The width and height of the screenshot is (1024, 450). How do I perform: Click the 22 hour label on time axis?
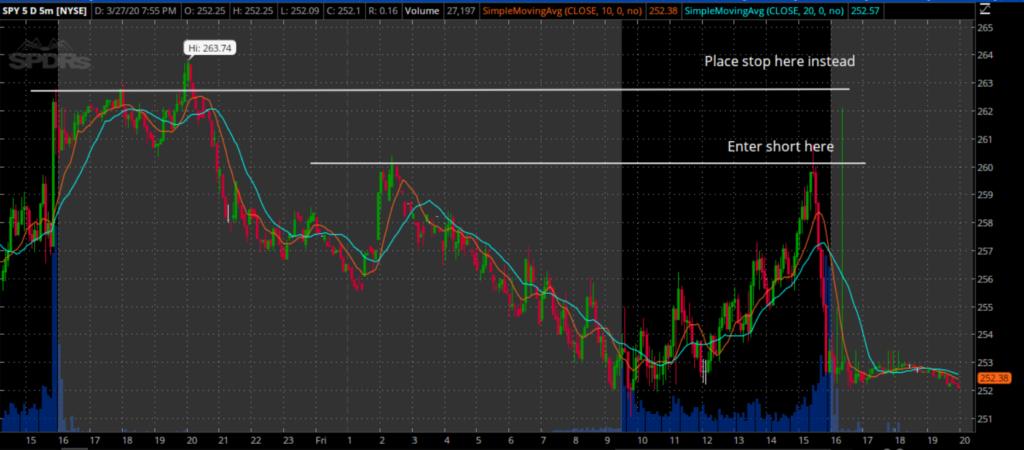(x=255, y=441)
